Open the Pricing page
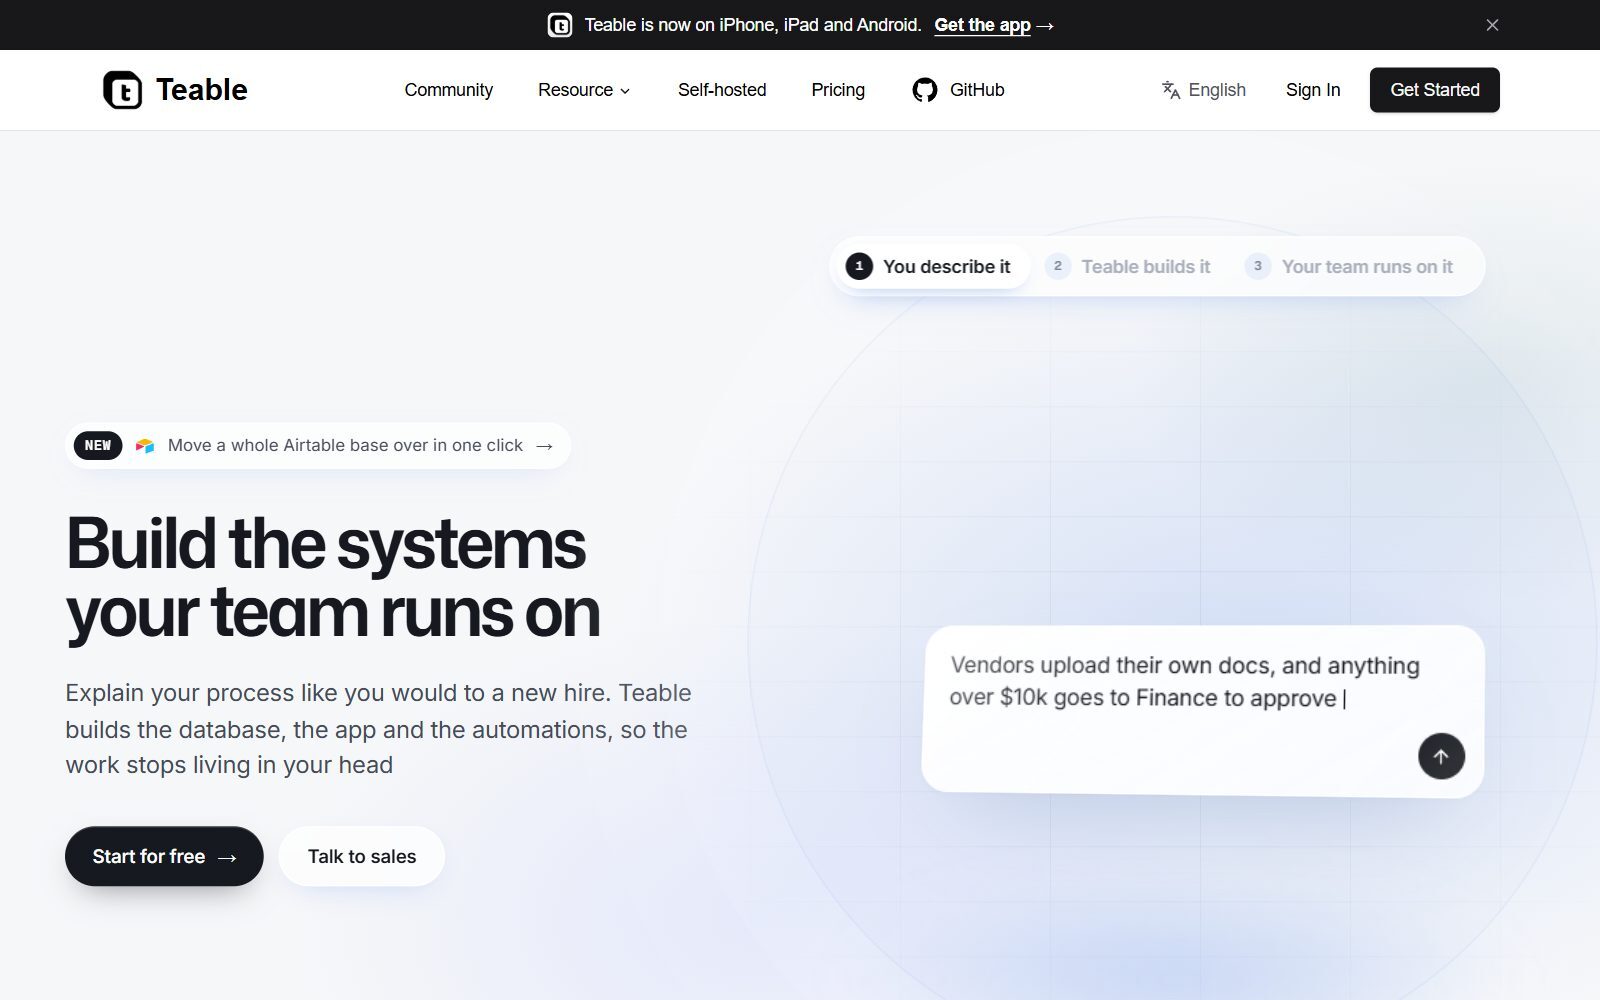The height and width of the screenshot is (1000, 1600). (x=838, y=90)
